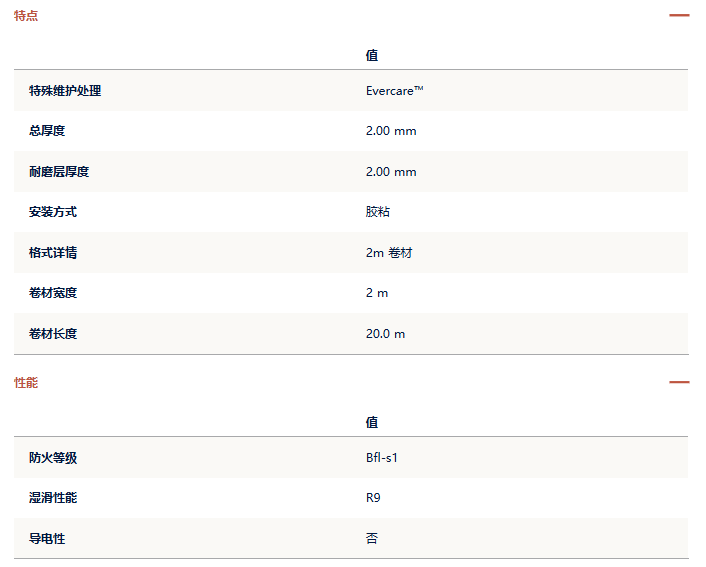Click the 防火等级 row label
This screenshot has height=567, width=706.
pyautogui.click(x=53, y=458)
